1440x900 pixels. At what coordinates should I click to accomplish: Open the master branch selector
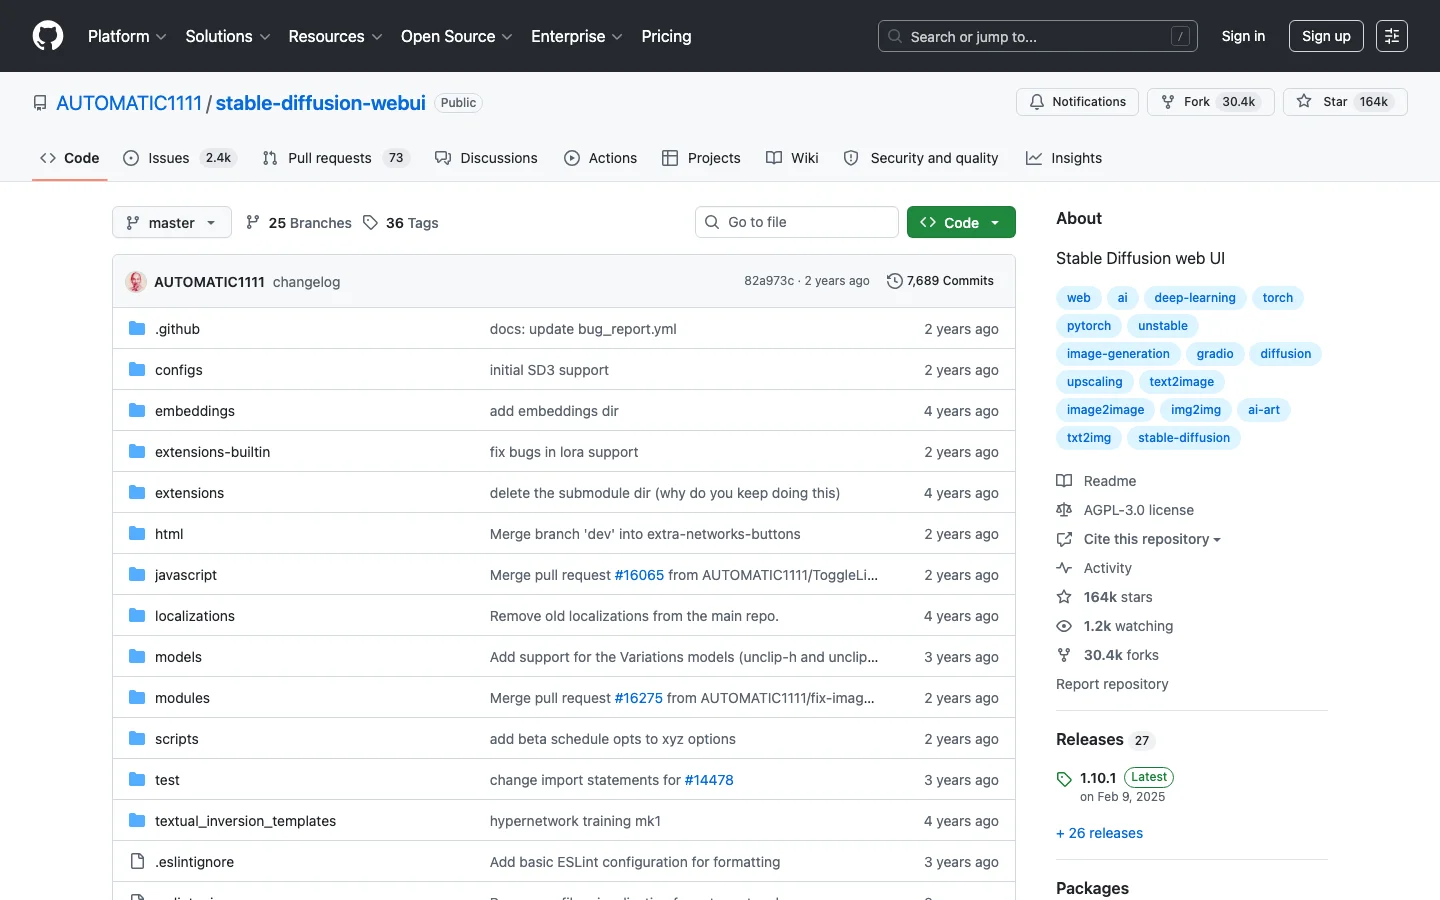tap(172, 222)
